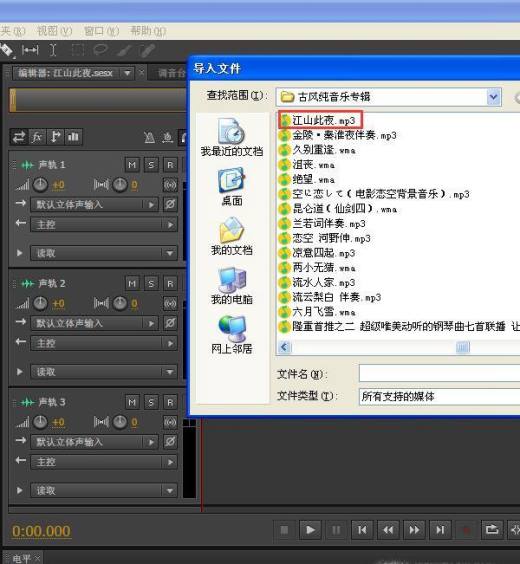Open 我最近的文档 in the places bar
Screen dimensions: 520x564
pos(232,137)
